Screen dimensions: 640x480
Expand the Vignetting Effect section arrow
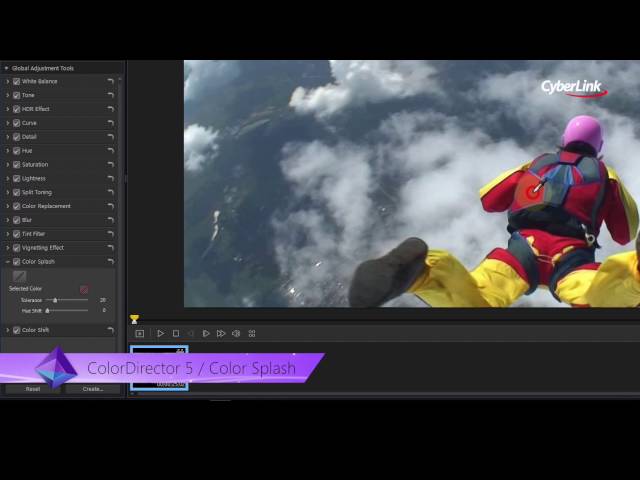click(x=7, y=248)
